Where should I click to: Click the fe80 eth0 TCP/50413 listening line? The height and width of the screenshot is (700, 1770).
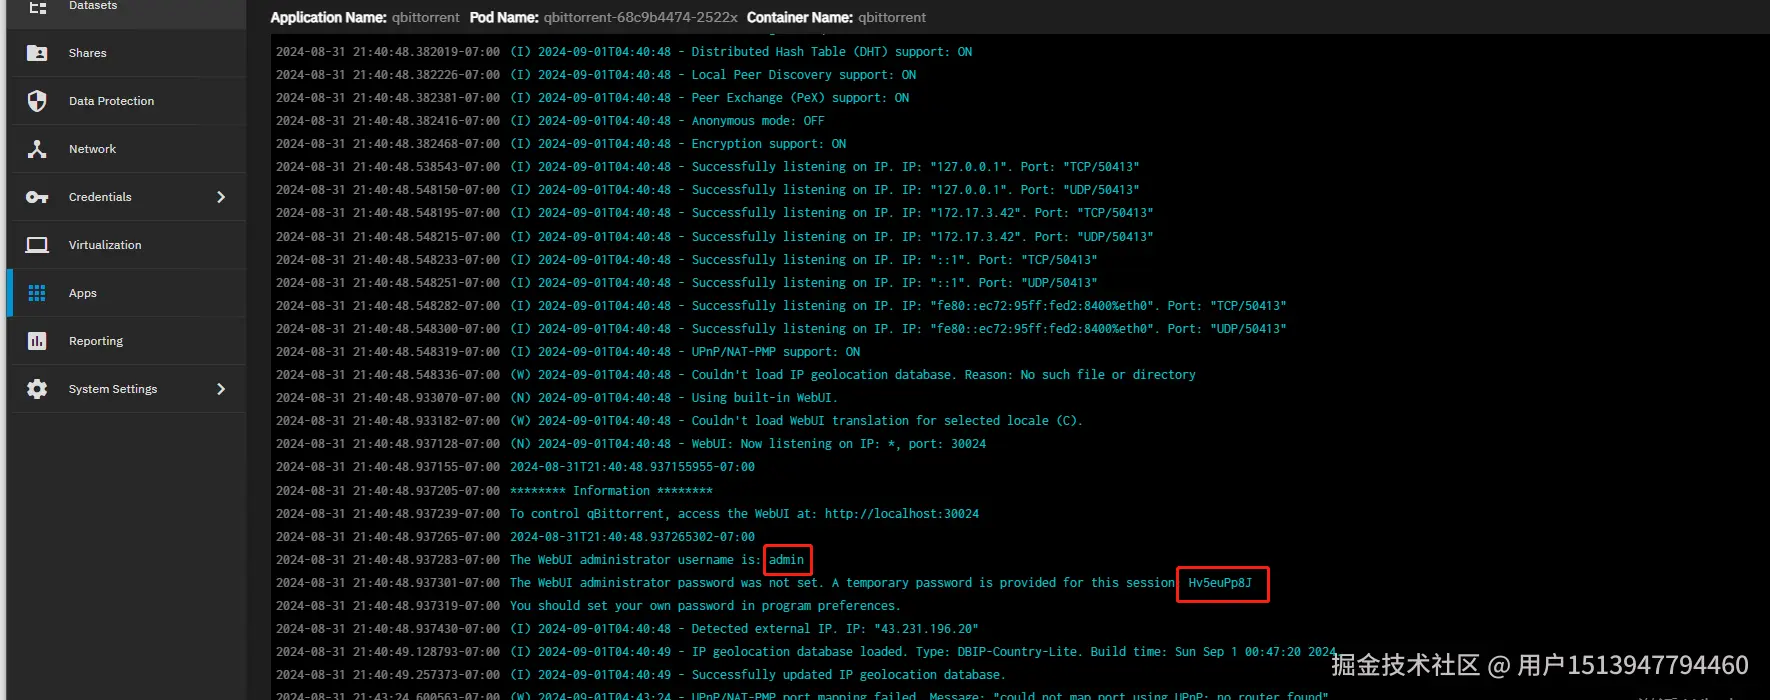[x=781, y=306]
